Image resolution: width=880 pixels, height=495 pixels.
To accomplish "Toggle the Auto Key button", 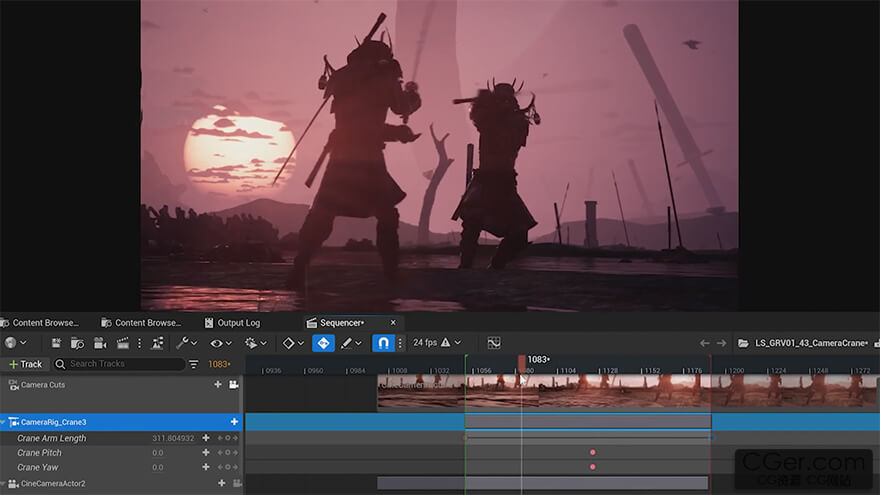I will [x=323, y=343].
